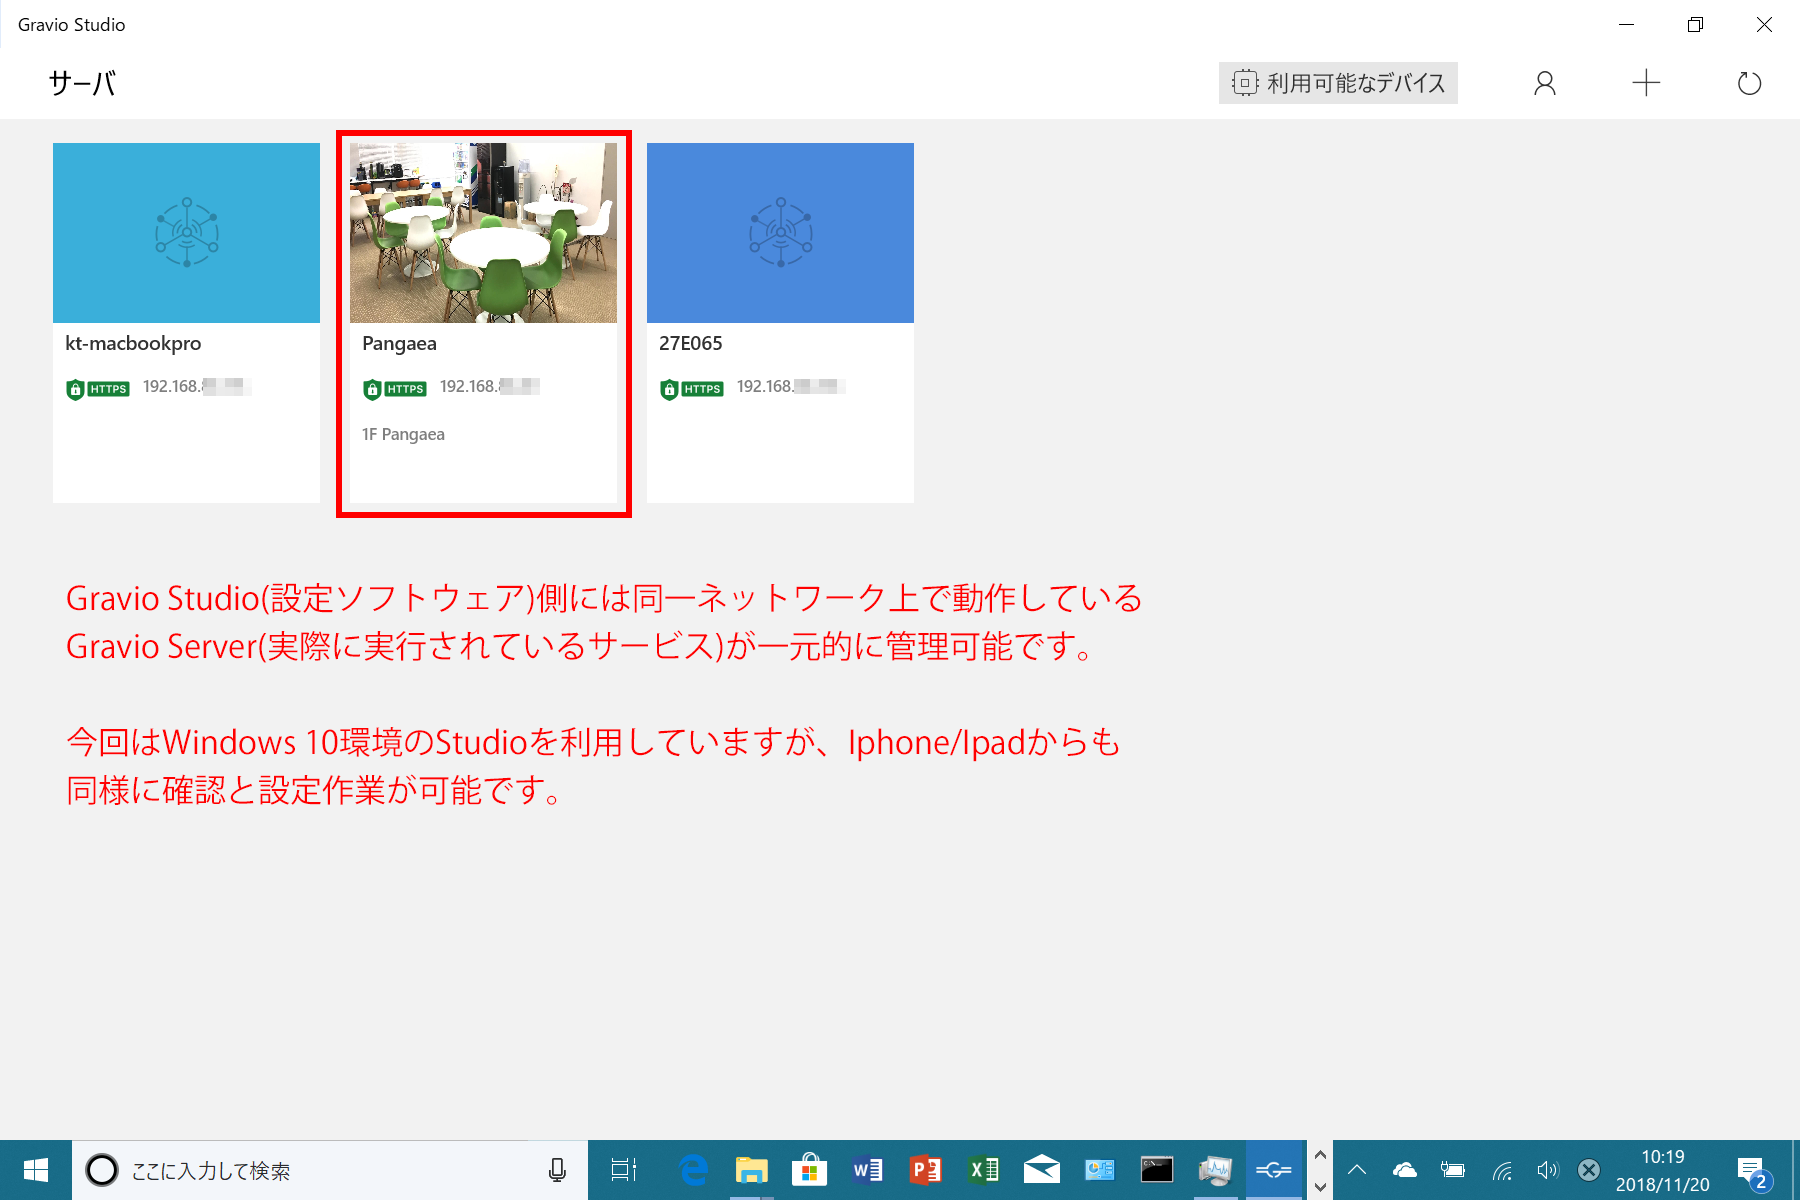Open the kt-macbookpro server thumbnail
Image resolution: width=1800 pixels, height=1200 pixels.
pos(186,233)
